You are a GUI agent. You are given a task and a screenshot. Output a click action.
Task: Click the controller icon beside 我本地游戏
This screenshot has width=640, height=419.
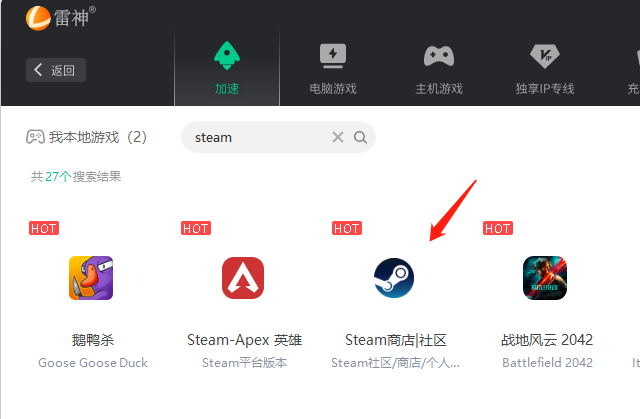35,137
